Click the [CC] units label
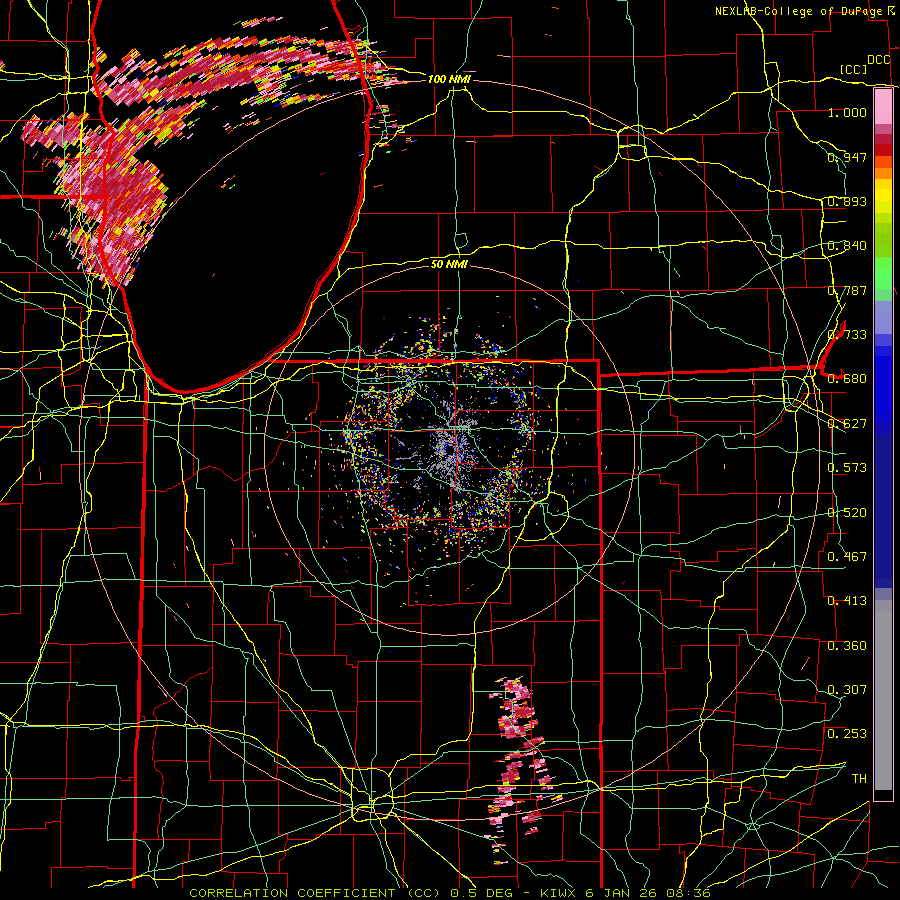This screenshot has width=900, height=900. [x=854, y=69]
